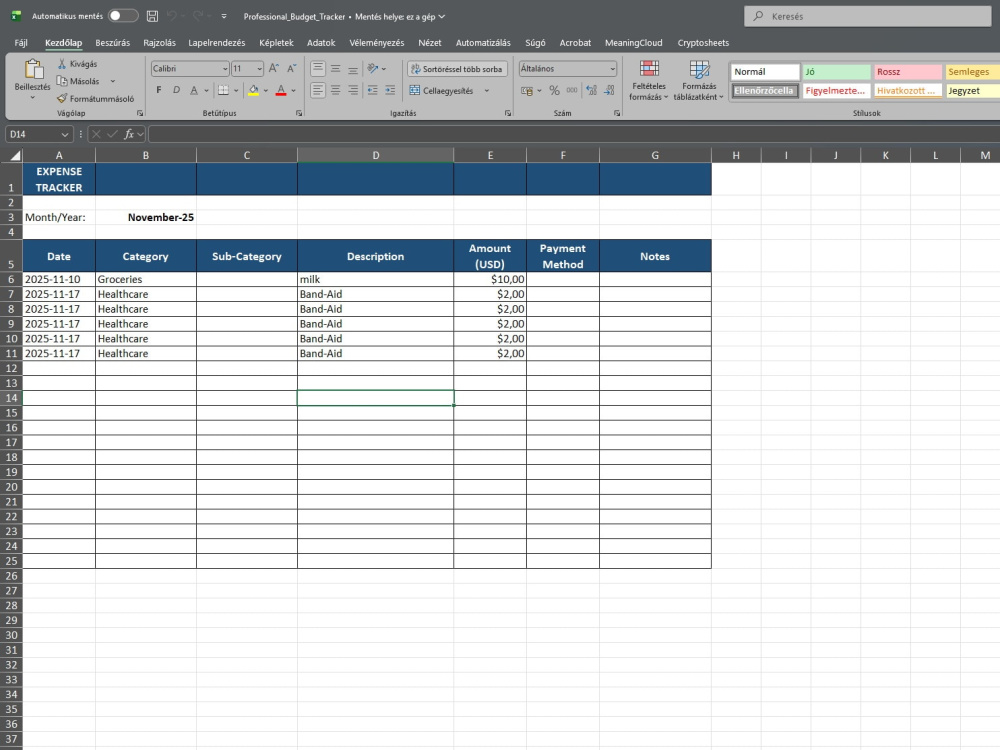Open the Általános number format dropdown
Viewport: 1000px width, 750px height.
tap(612, 68)
